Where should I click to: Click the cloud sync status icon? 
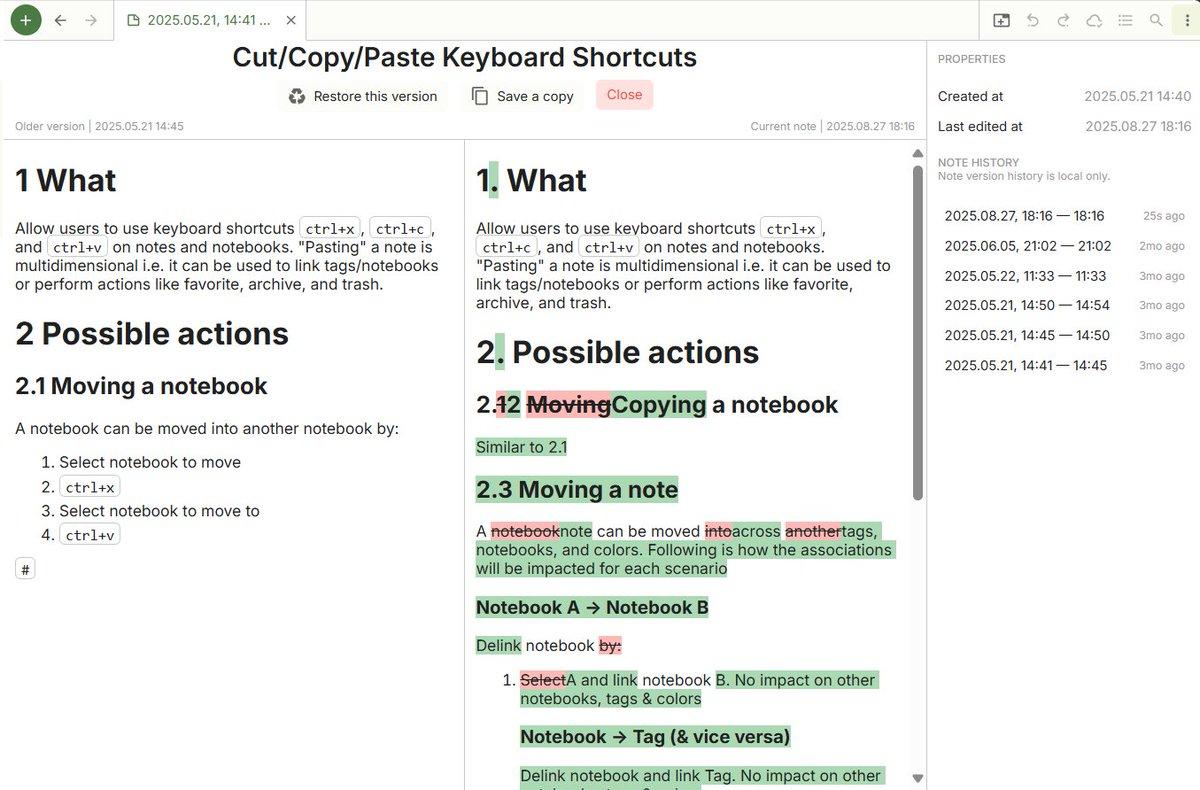(x=1094, y=20)
